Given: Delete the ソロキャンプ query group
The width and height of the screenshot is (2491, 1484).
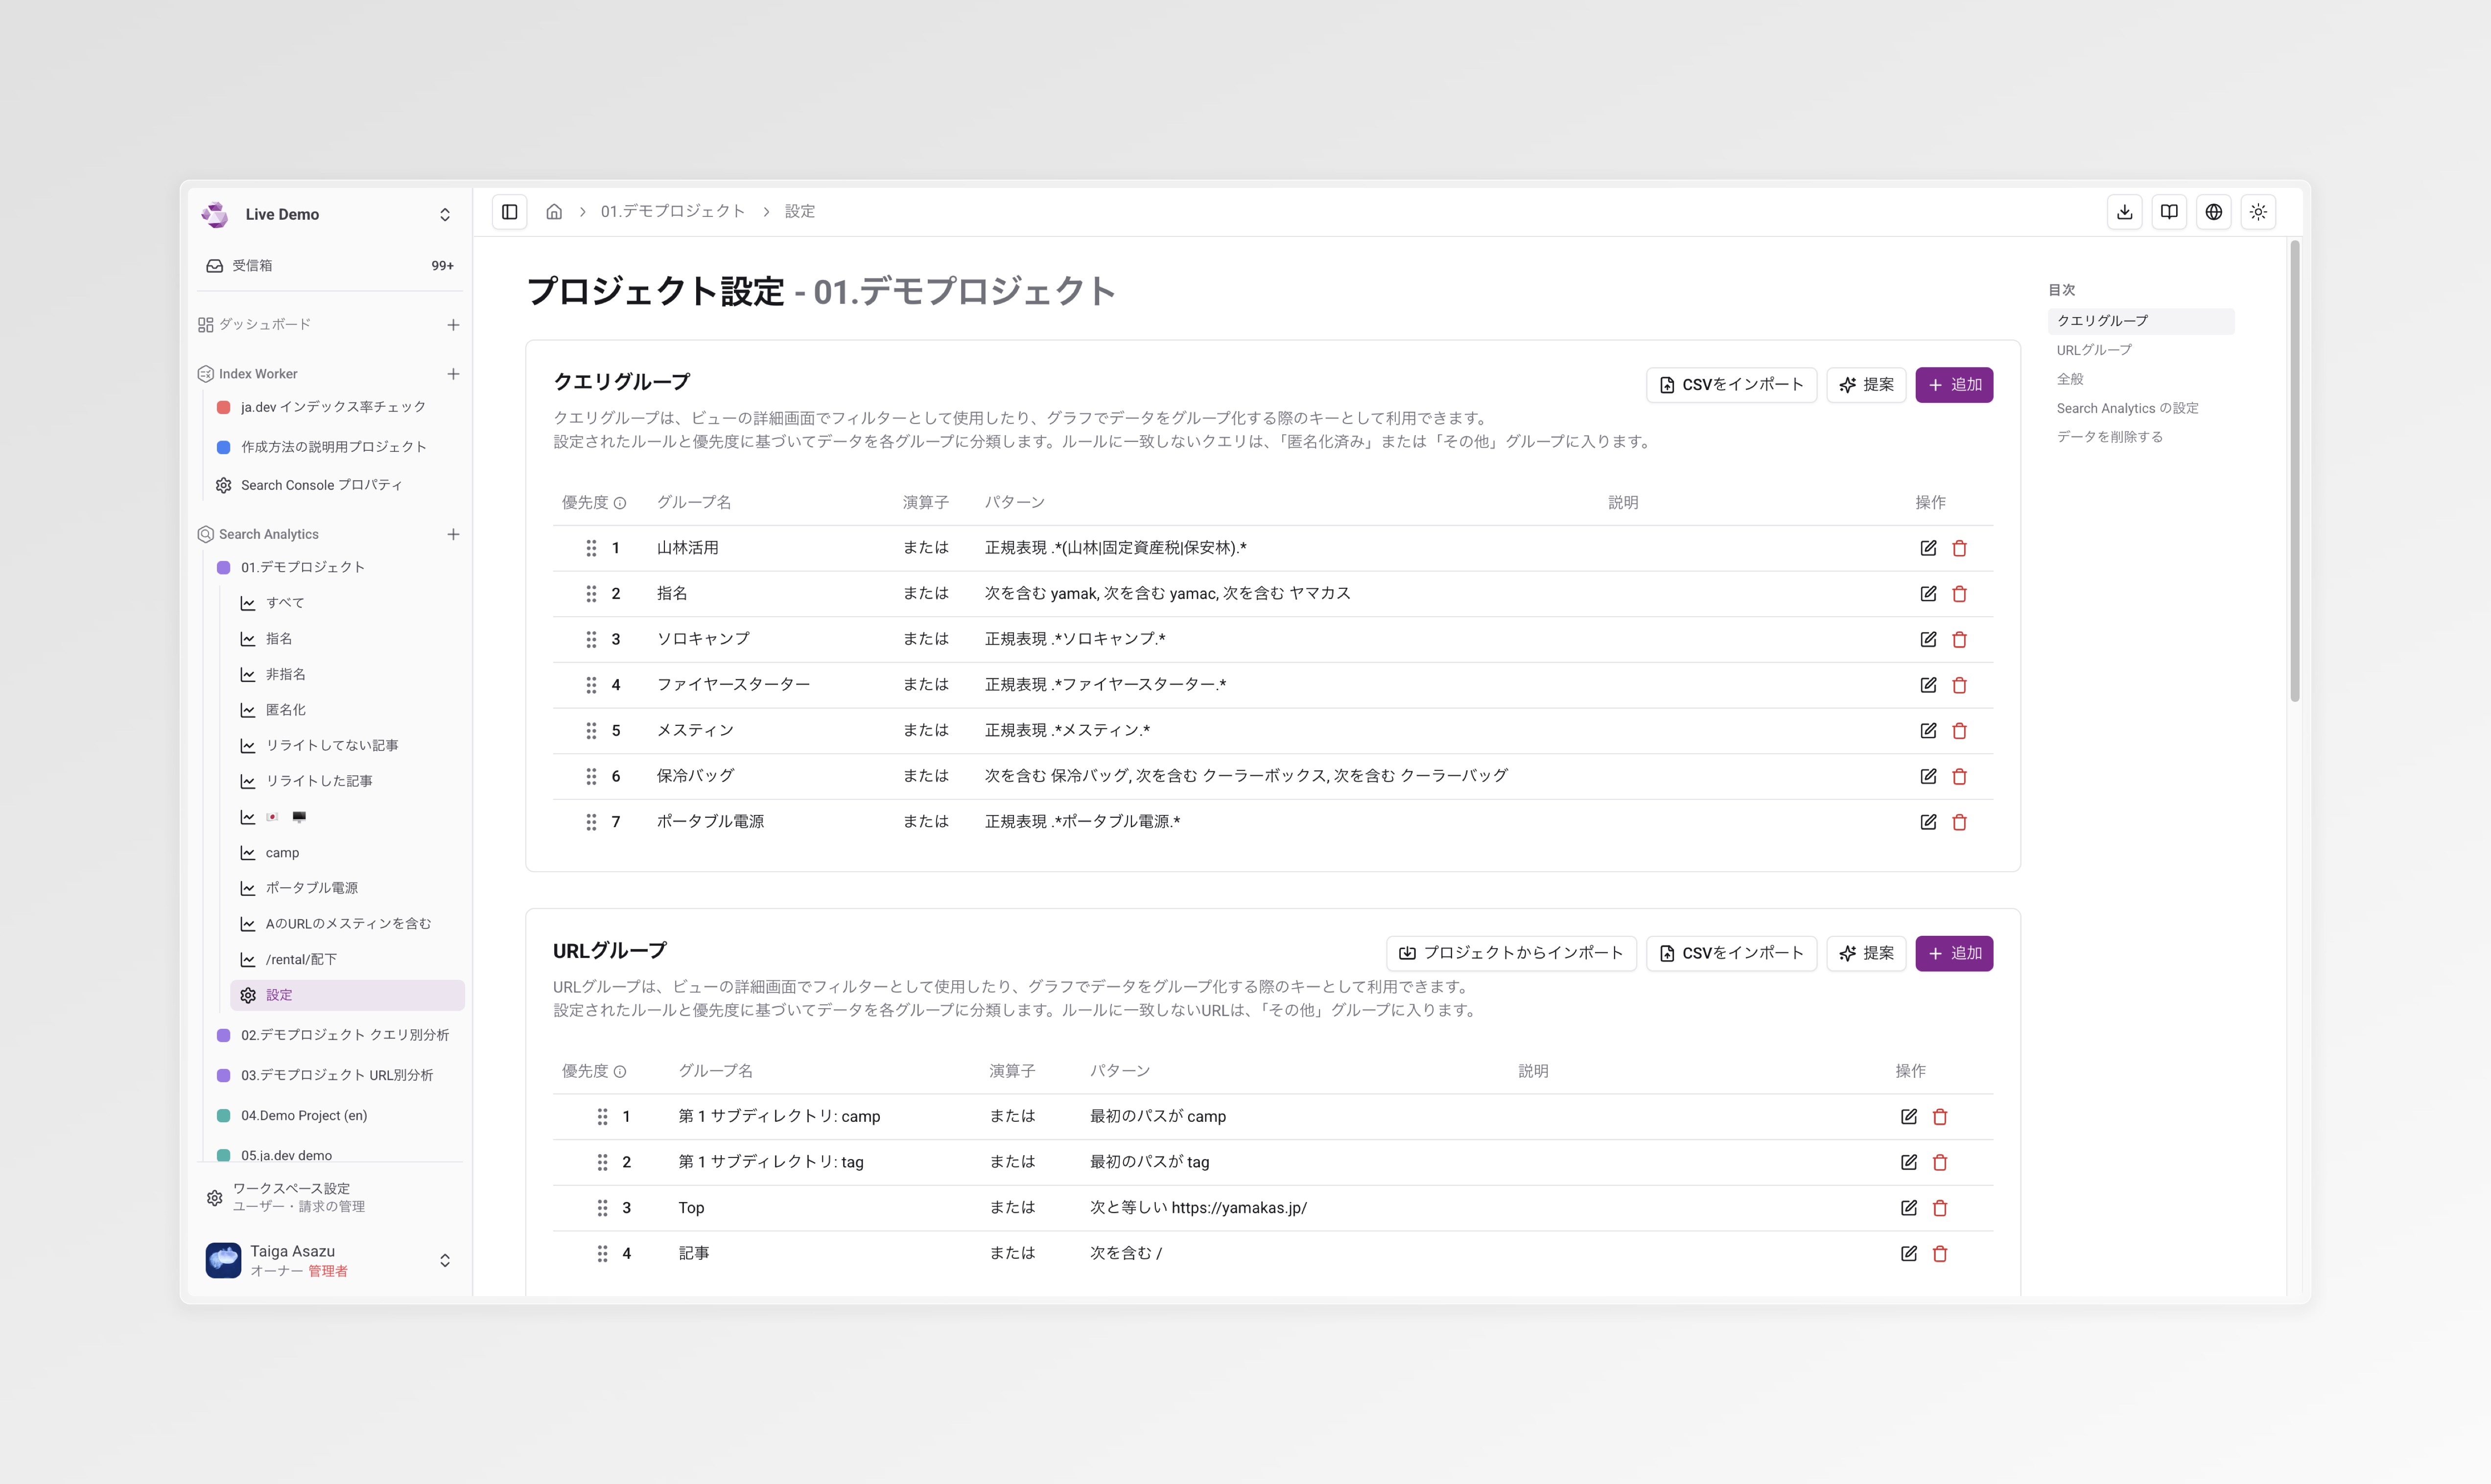Looking at the screenshot, I should (x=1959, y=640).
